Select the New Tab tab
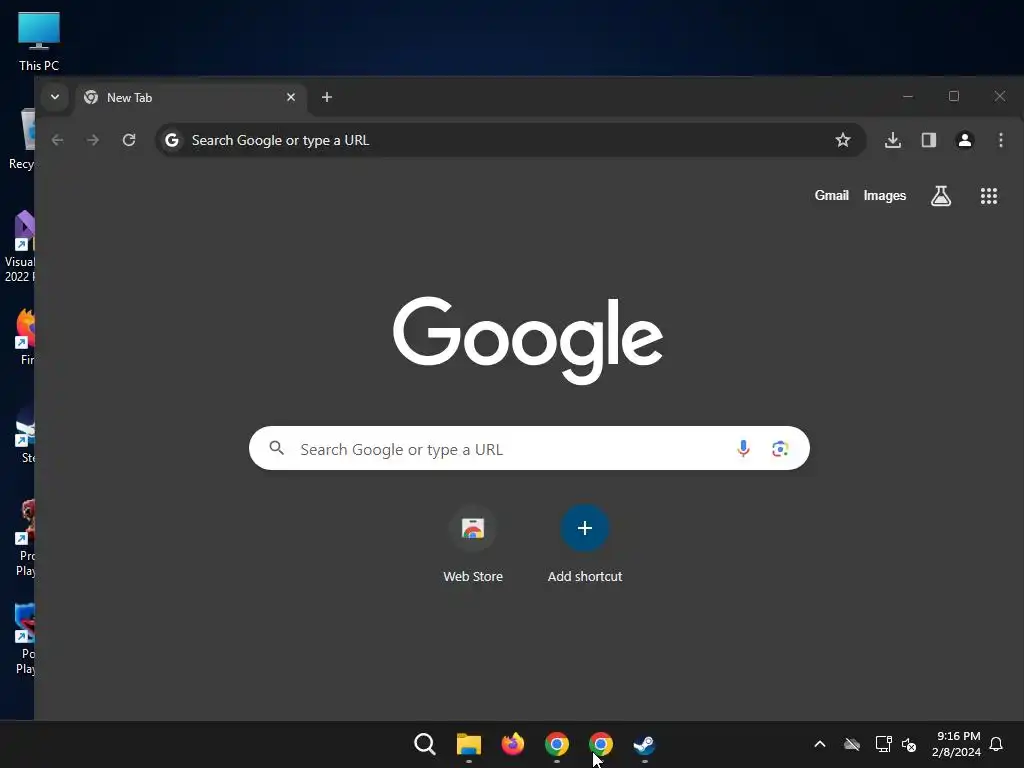1024x768 pixels. click(191, 98)
